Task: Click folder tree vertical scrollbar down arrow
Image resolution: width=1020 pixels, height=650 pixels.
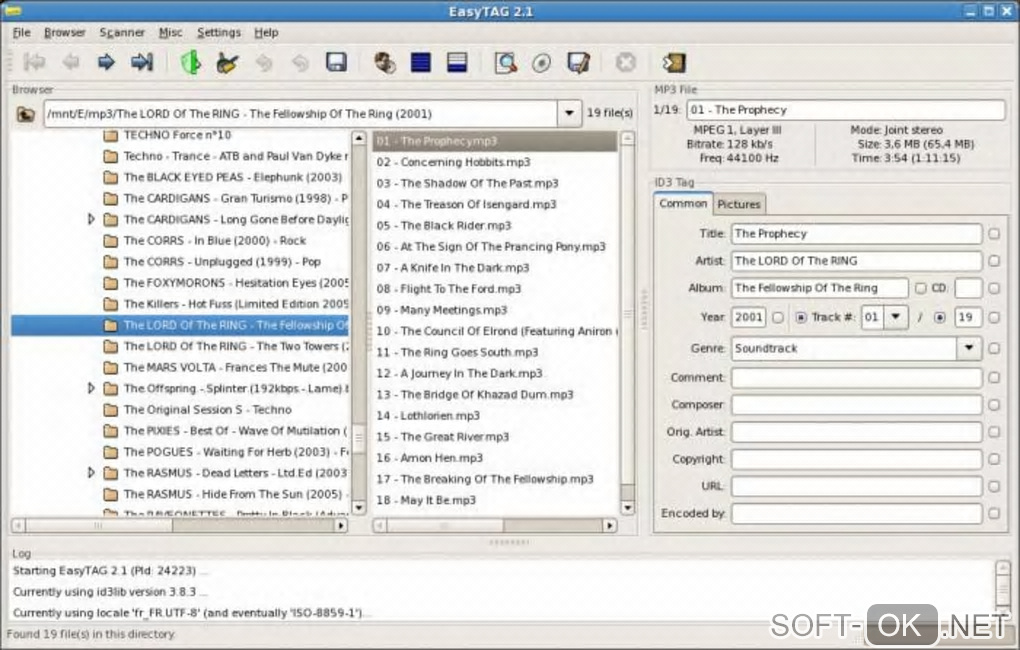Action: pyautogui.click(x=358, y=508)
